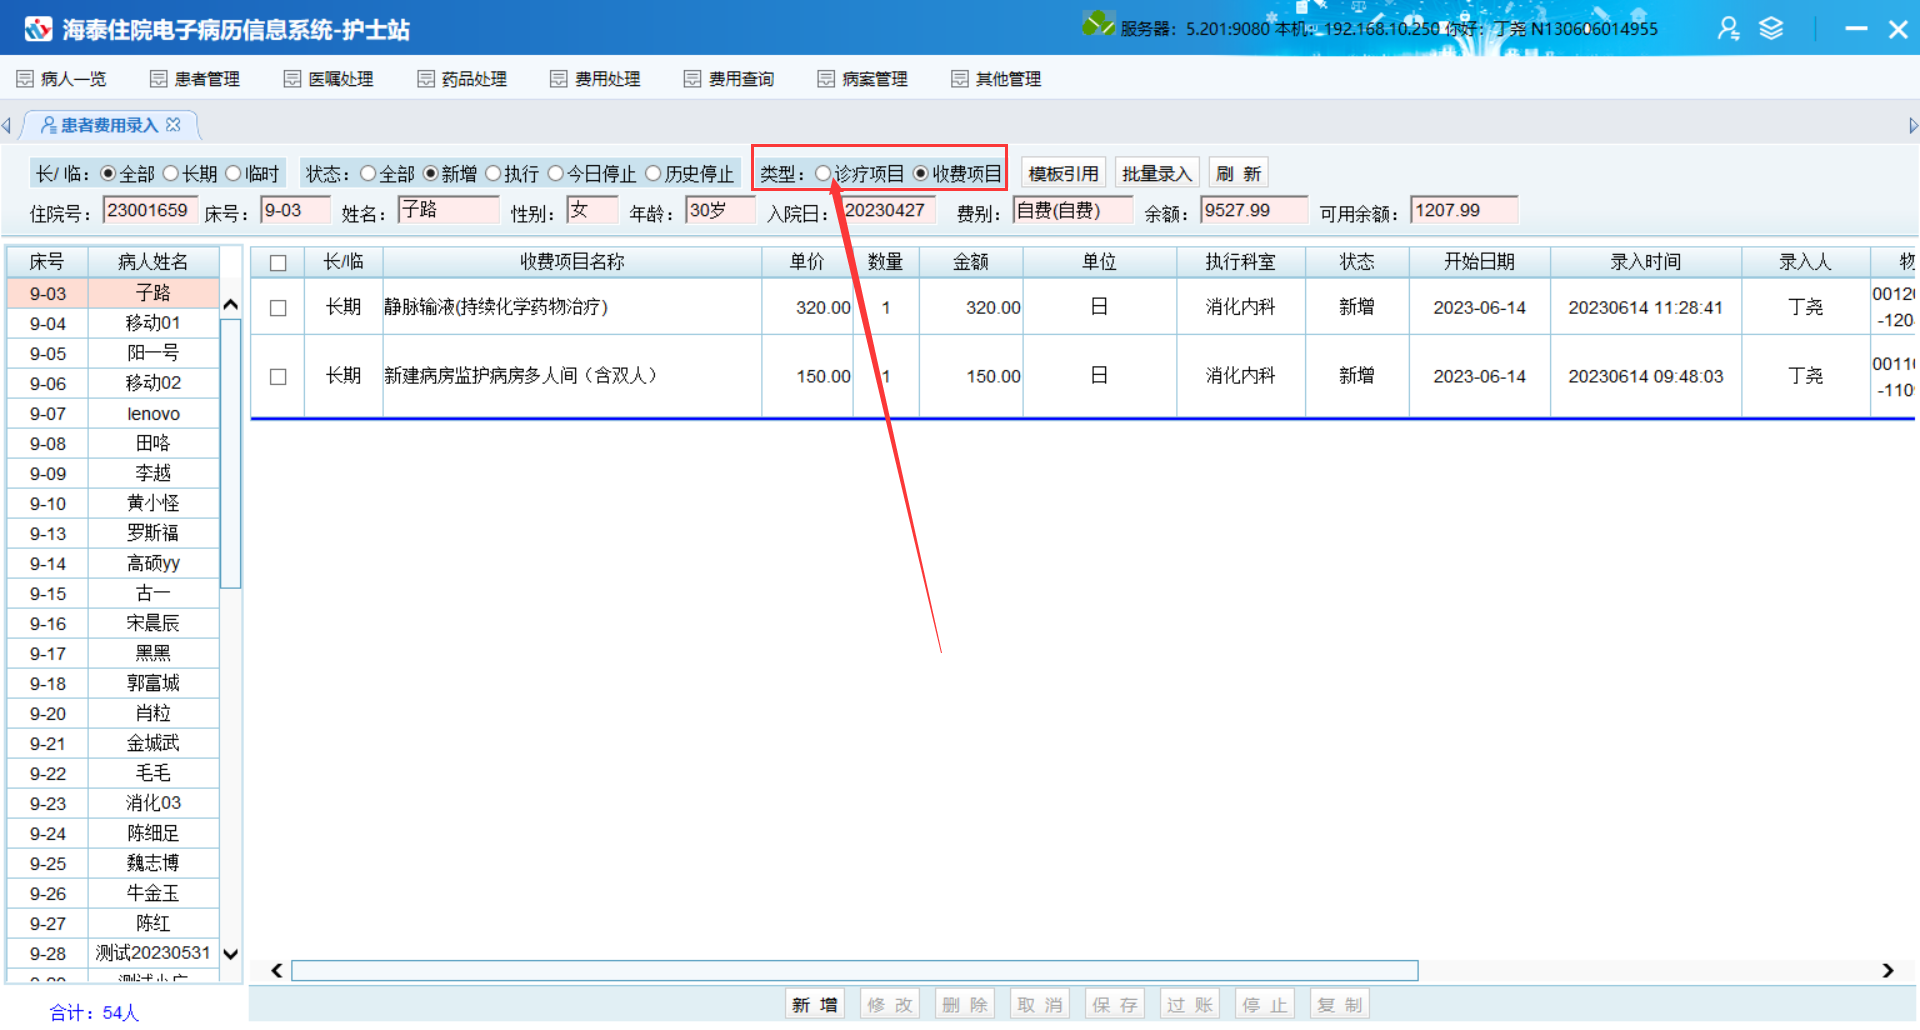Image resolution: width=1920 pixels, height=1030 pixels.
Task: Click the 复制 button
Action: [1340, 1005]
